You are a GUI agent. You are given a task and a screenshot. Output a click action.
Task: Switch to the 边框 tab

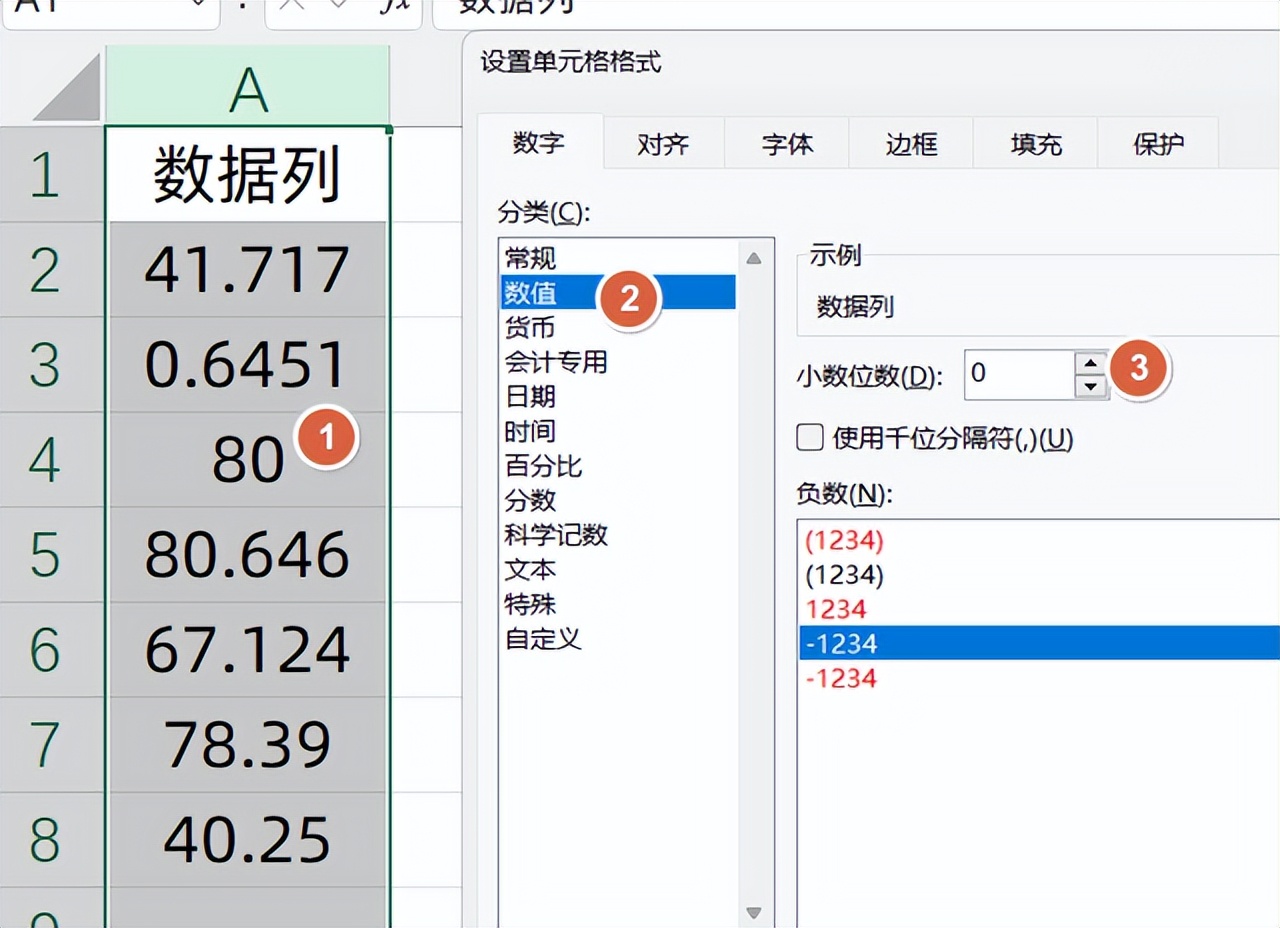[x=911, y=143]
